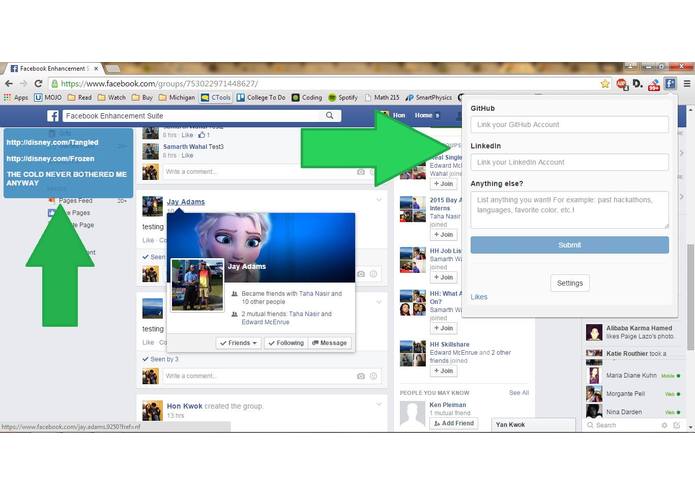The image size is (695, 494).
Task: Focus the GitHub account input field
Action: point(570,124)
